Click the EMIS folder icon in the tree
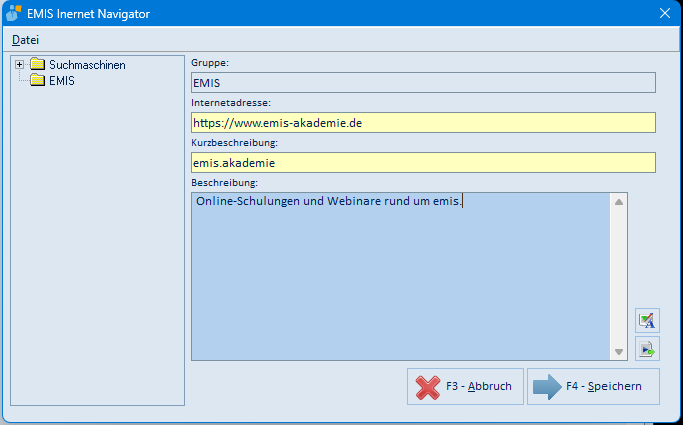This screenshot has height=425, width=683. coord(37,81)
